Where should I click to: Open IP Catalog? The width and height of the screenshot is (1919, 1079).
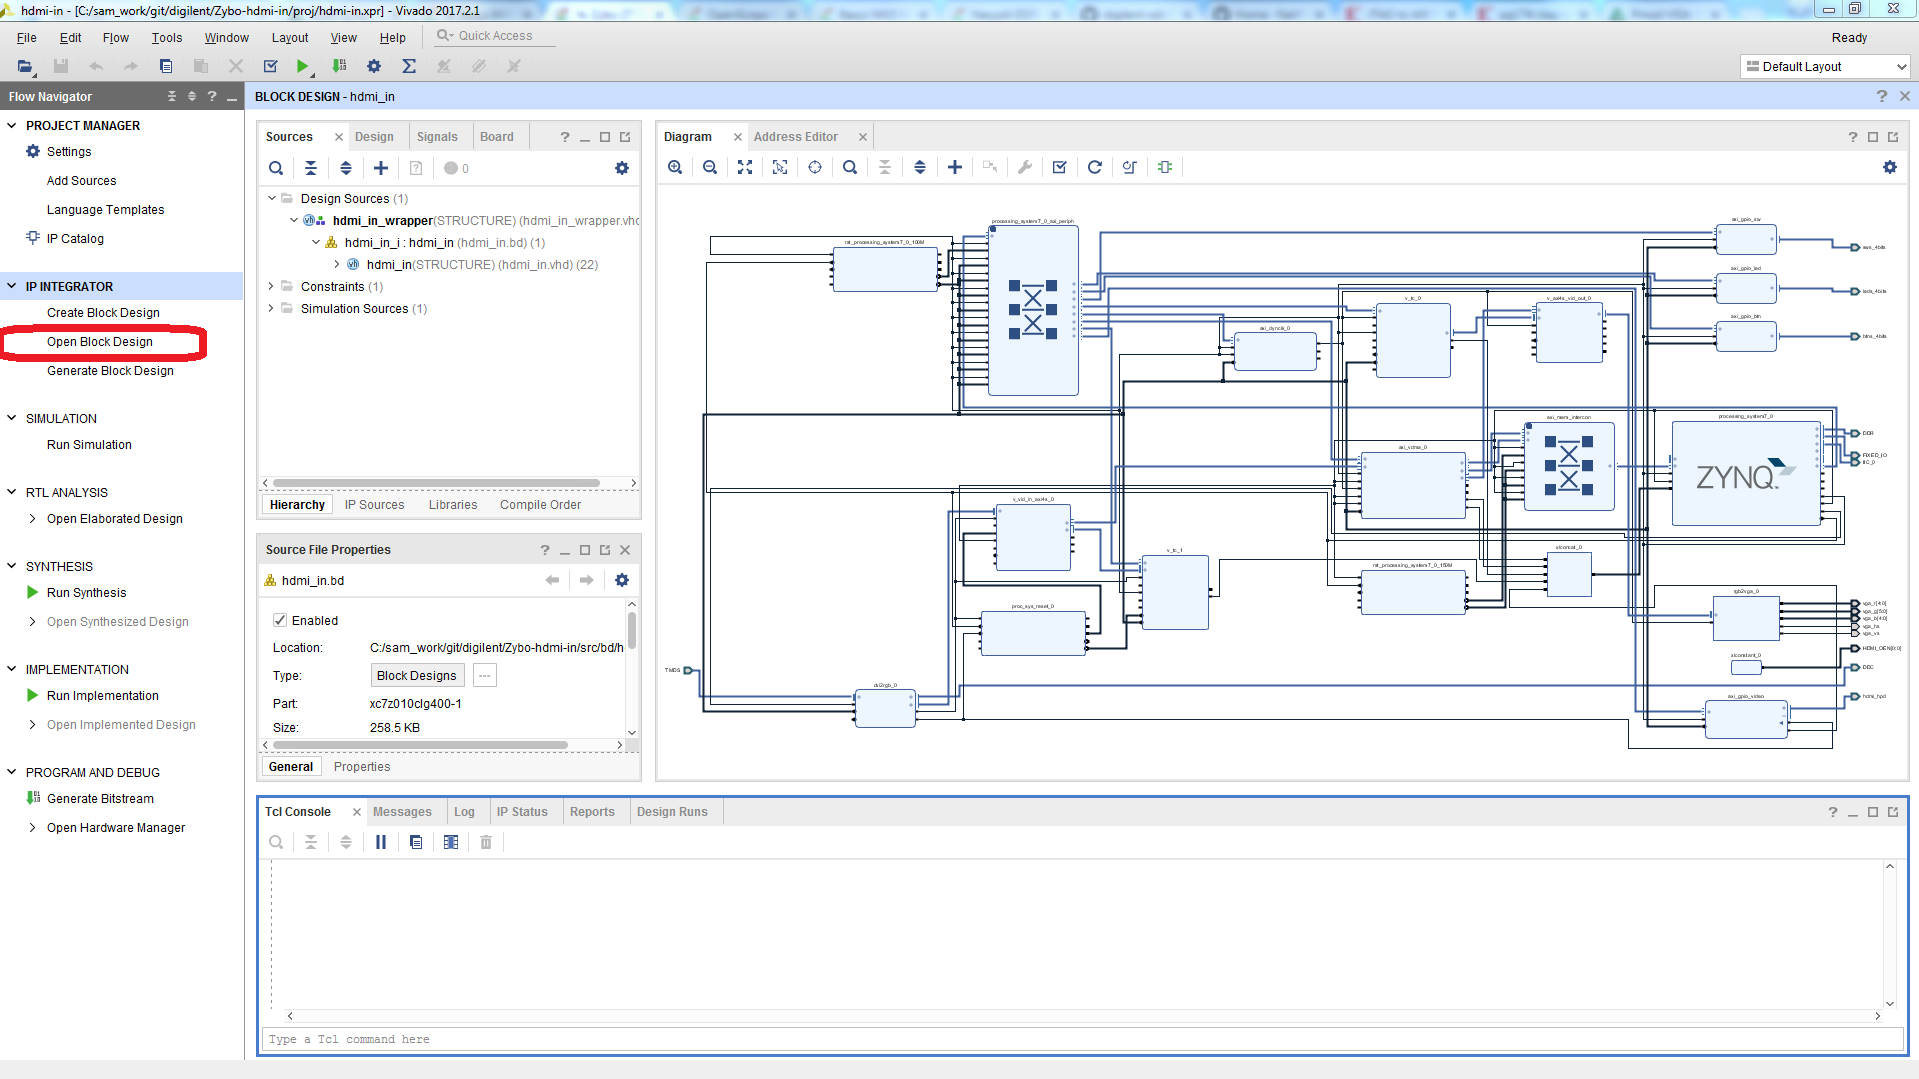[x=75, y=238]
